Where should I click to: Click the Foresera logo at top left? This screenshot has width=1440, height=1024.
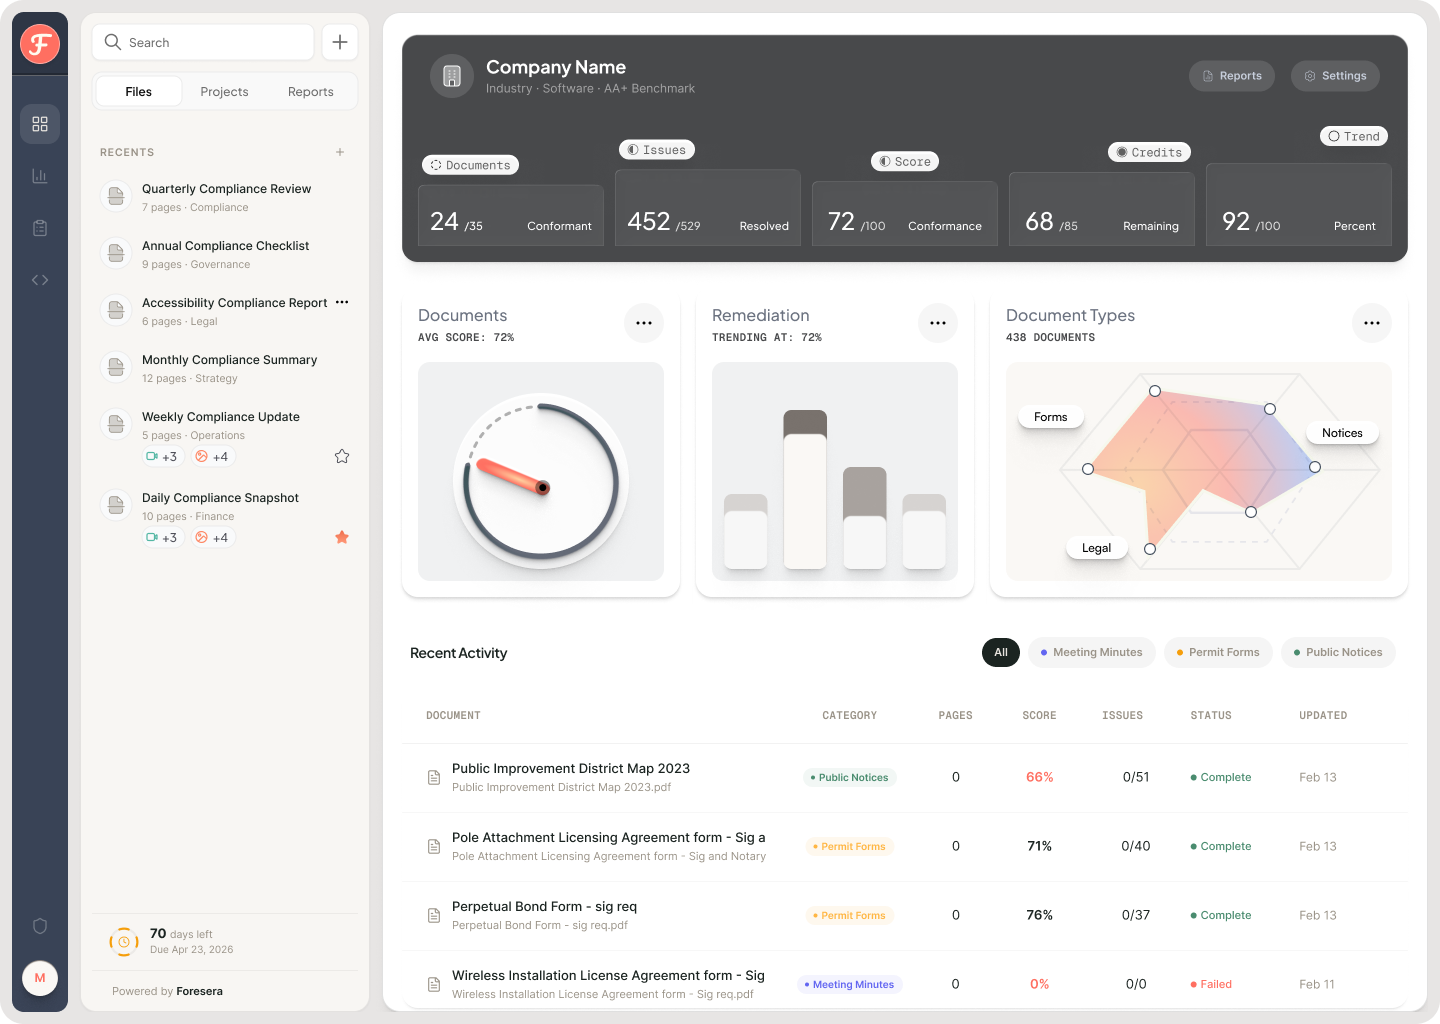40,44
